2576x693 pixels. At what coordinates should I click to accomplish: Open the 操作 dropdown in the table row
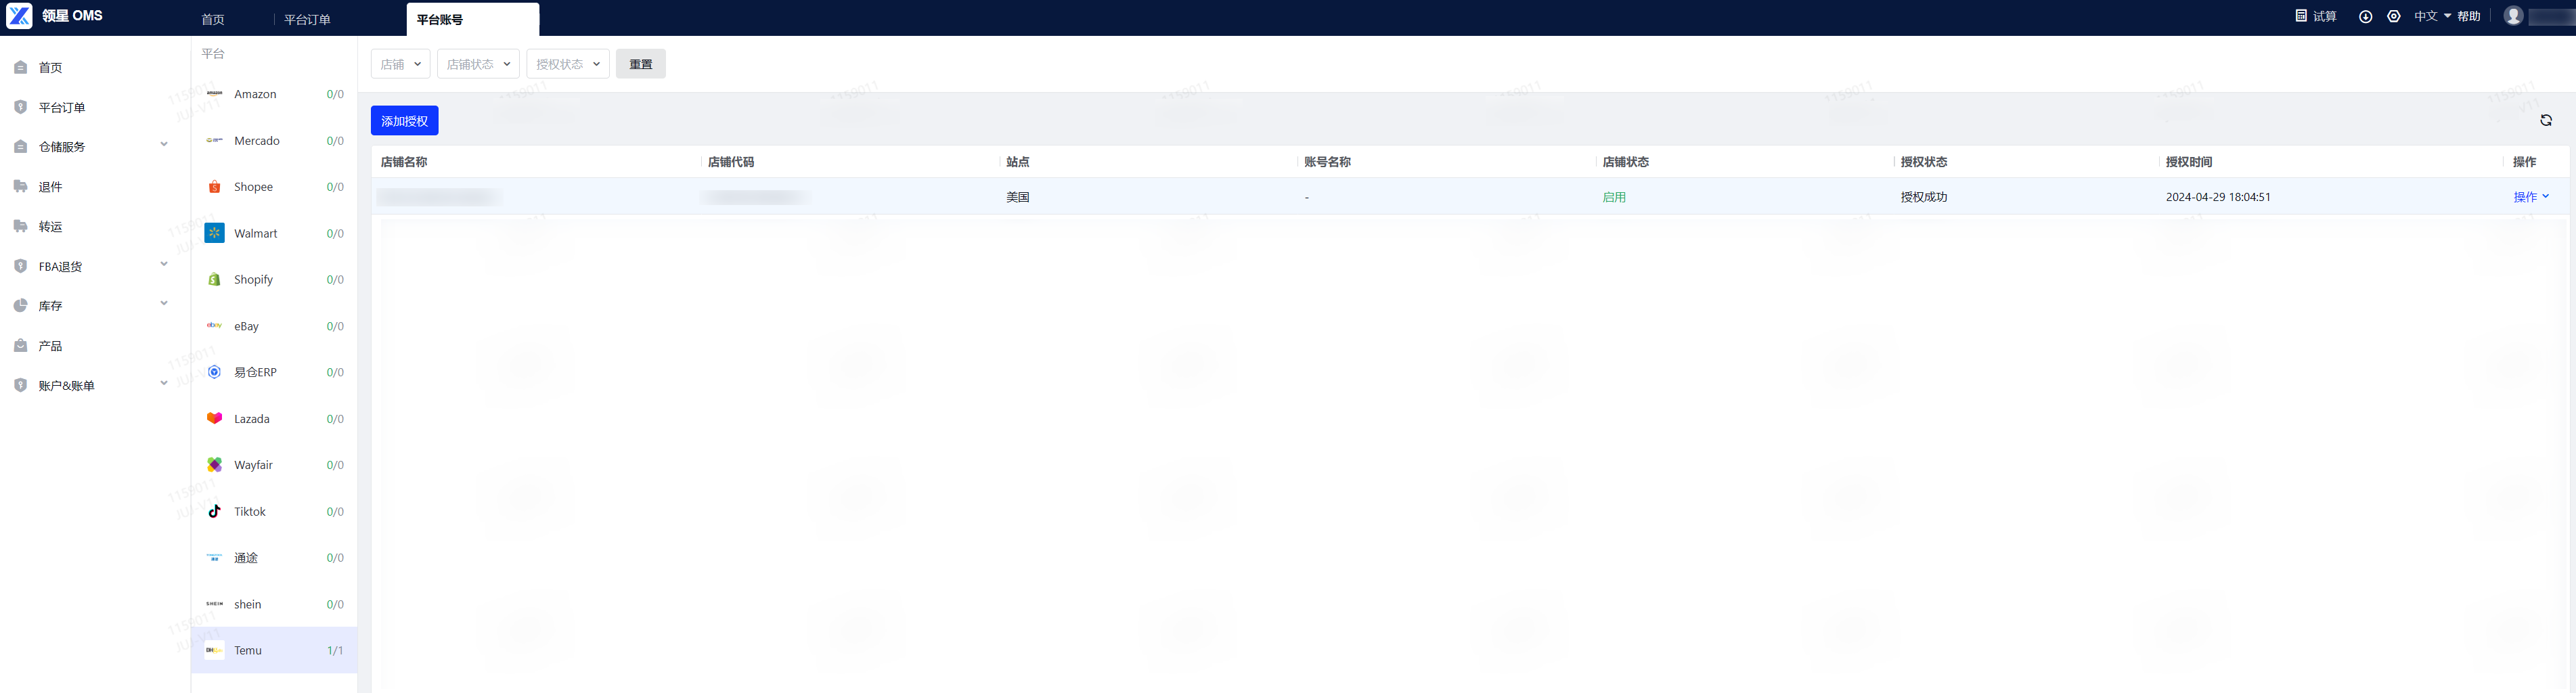(2531, 197)
